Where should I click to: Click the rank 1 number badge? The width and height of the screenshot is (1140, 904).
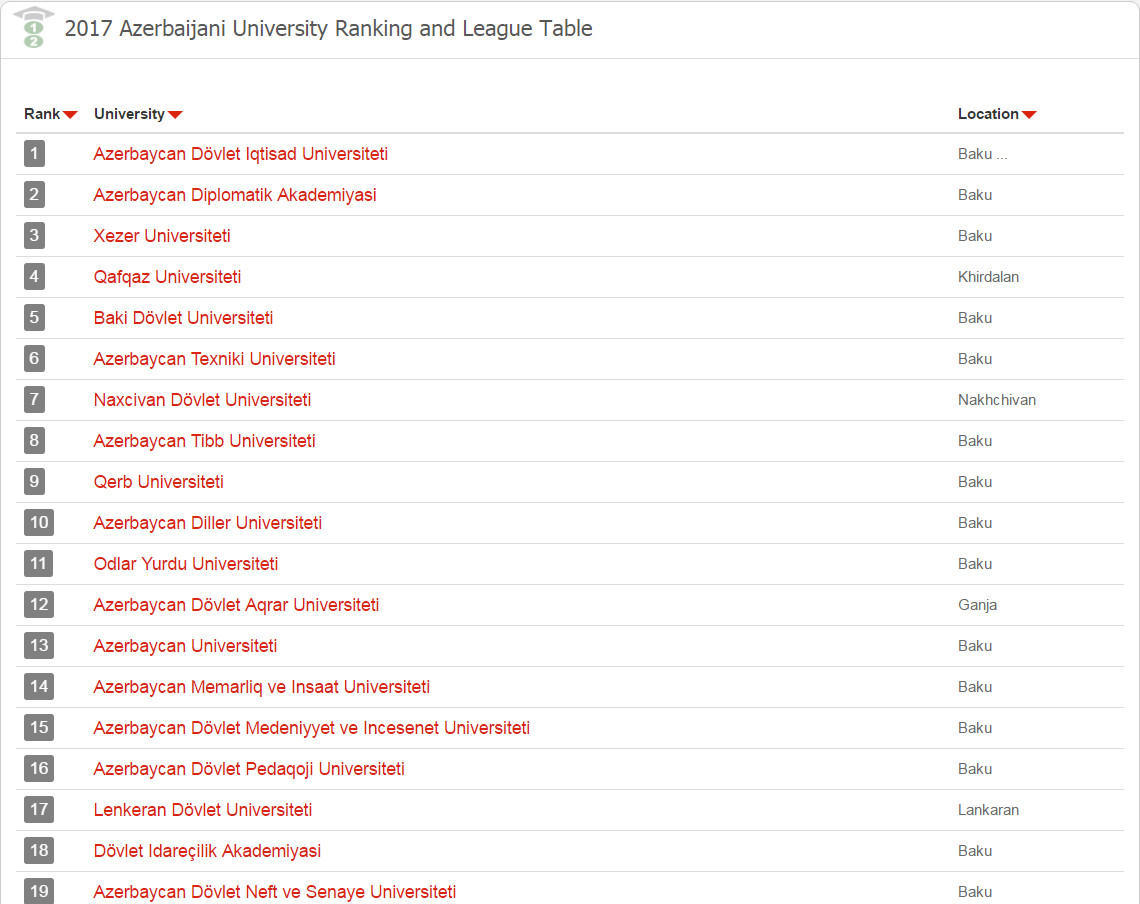point(34,154)
